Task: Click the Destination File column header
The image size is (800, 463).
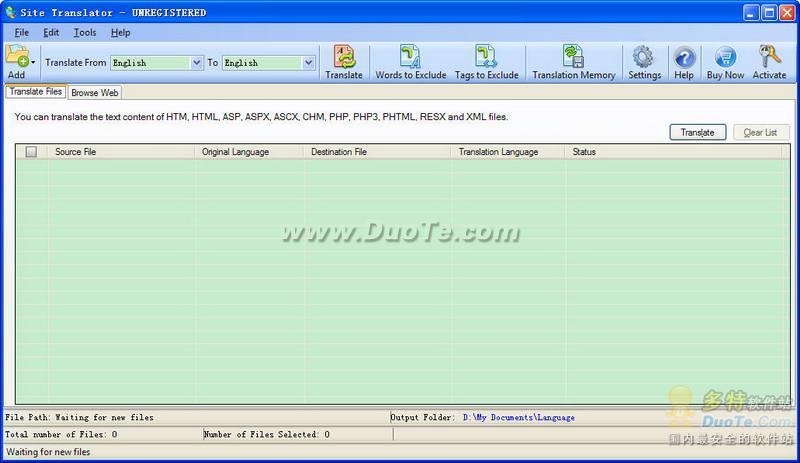Action: [x=378, y=152]
